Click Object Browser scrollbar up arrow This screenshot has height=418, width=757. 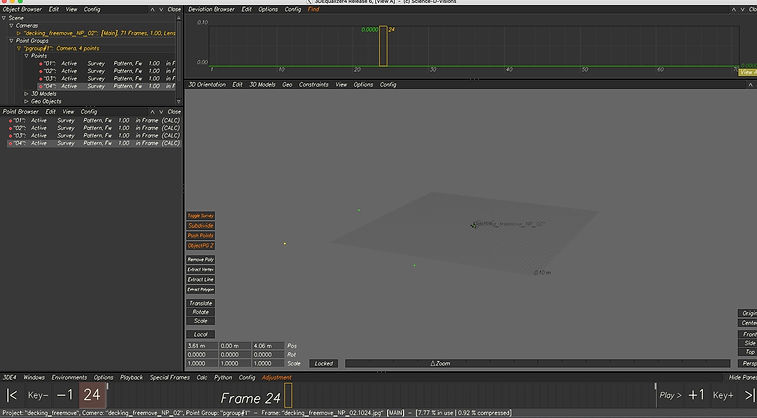click(179, 18)
